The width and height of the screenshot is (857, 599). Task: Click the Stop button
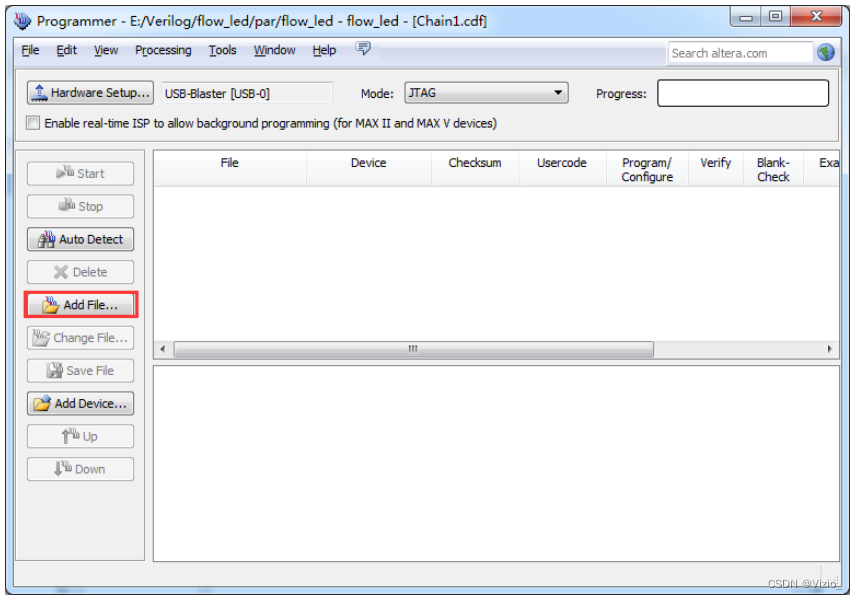[80, 207]
